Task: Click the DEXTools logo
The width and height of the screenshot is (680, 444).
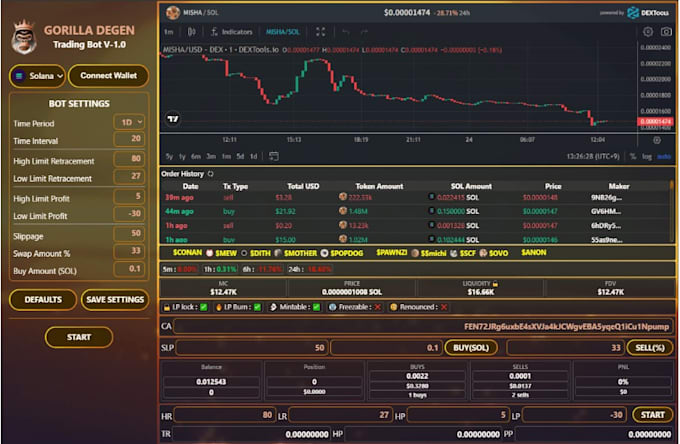Action: (648, 13)
